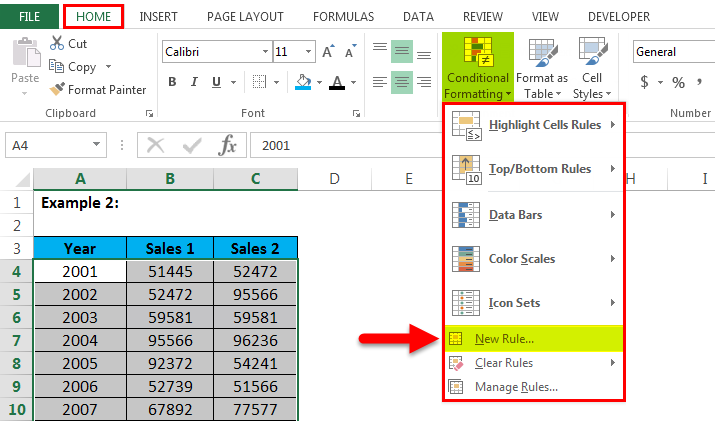The height and width of the screenshot is (421, 715).
Task: Apply Fill Color paint bucket
Action: 303,82
